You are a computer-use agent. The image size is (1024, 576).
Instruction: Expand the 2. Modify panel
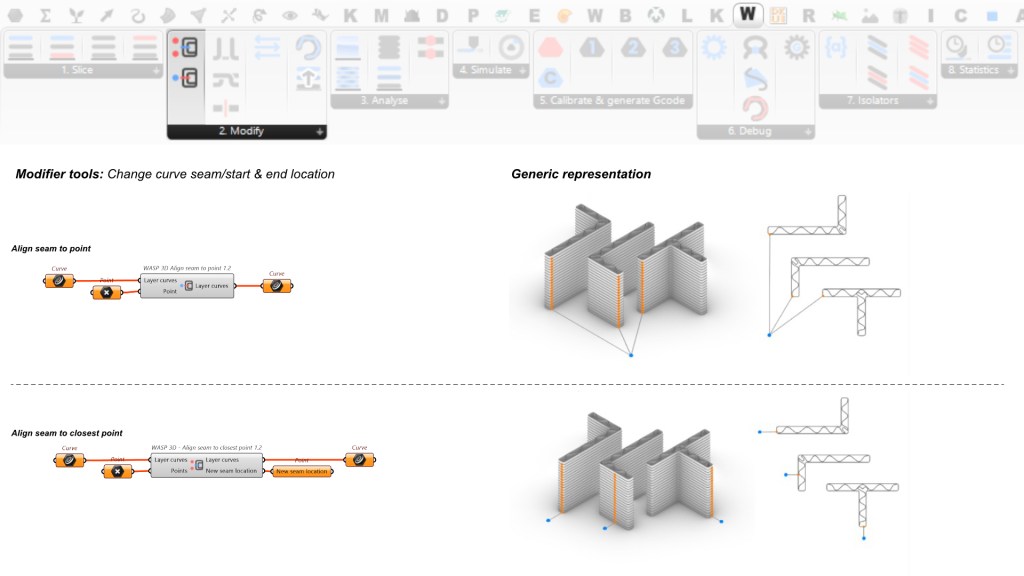[x=319, y=131]
